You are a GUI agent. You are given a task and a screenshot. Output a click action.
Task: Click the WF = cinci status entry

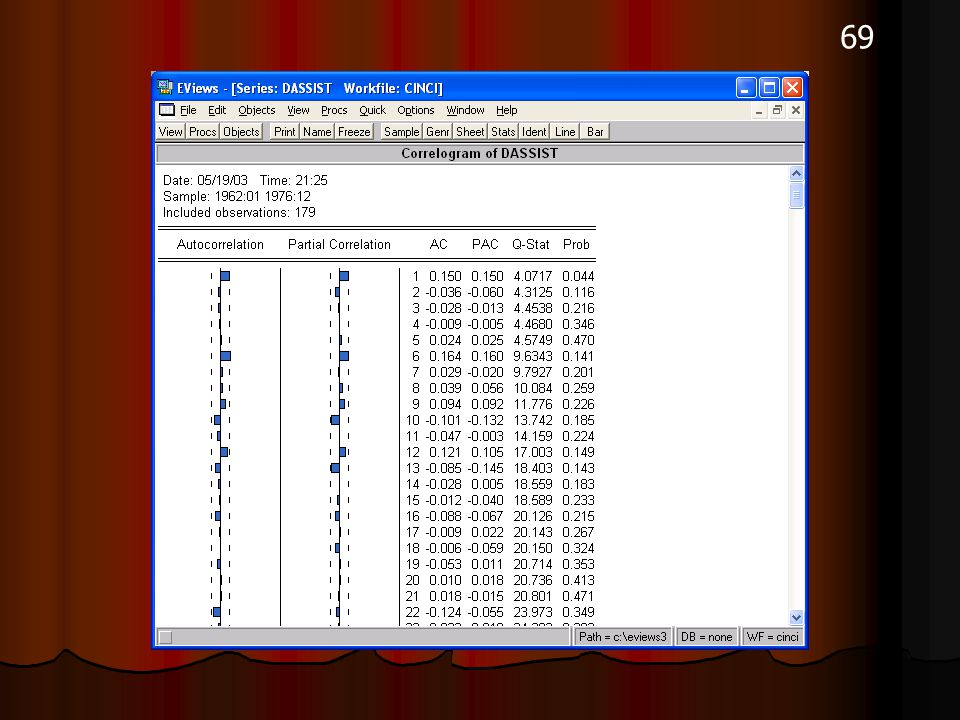(773, 637)
